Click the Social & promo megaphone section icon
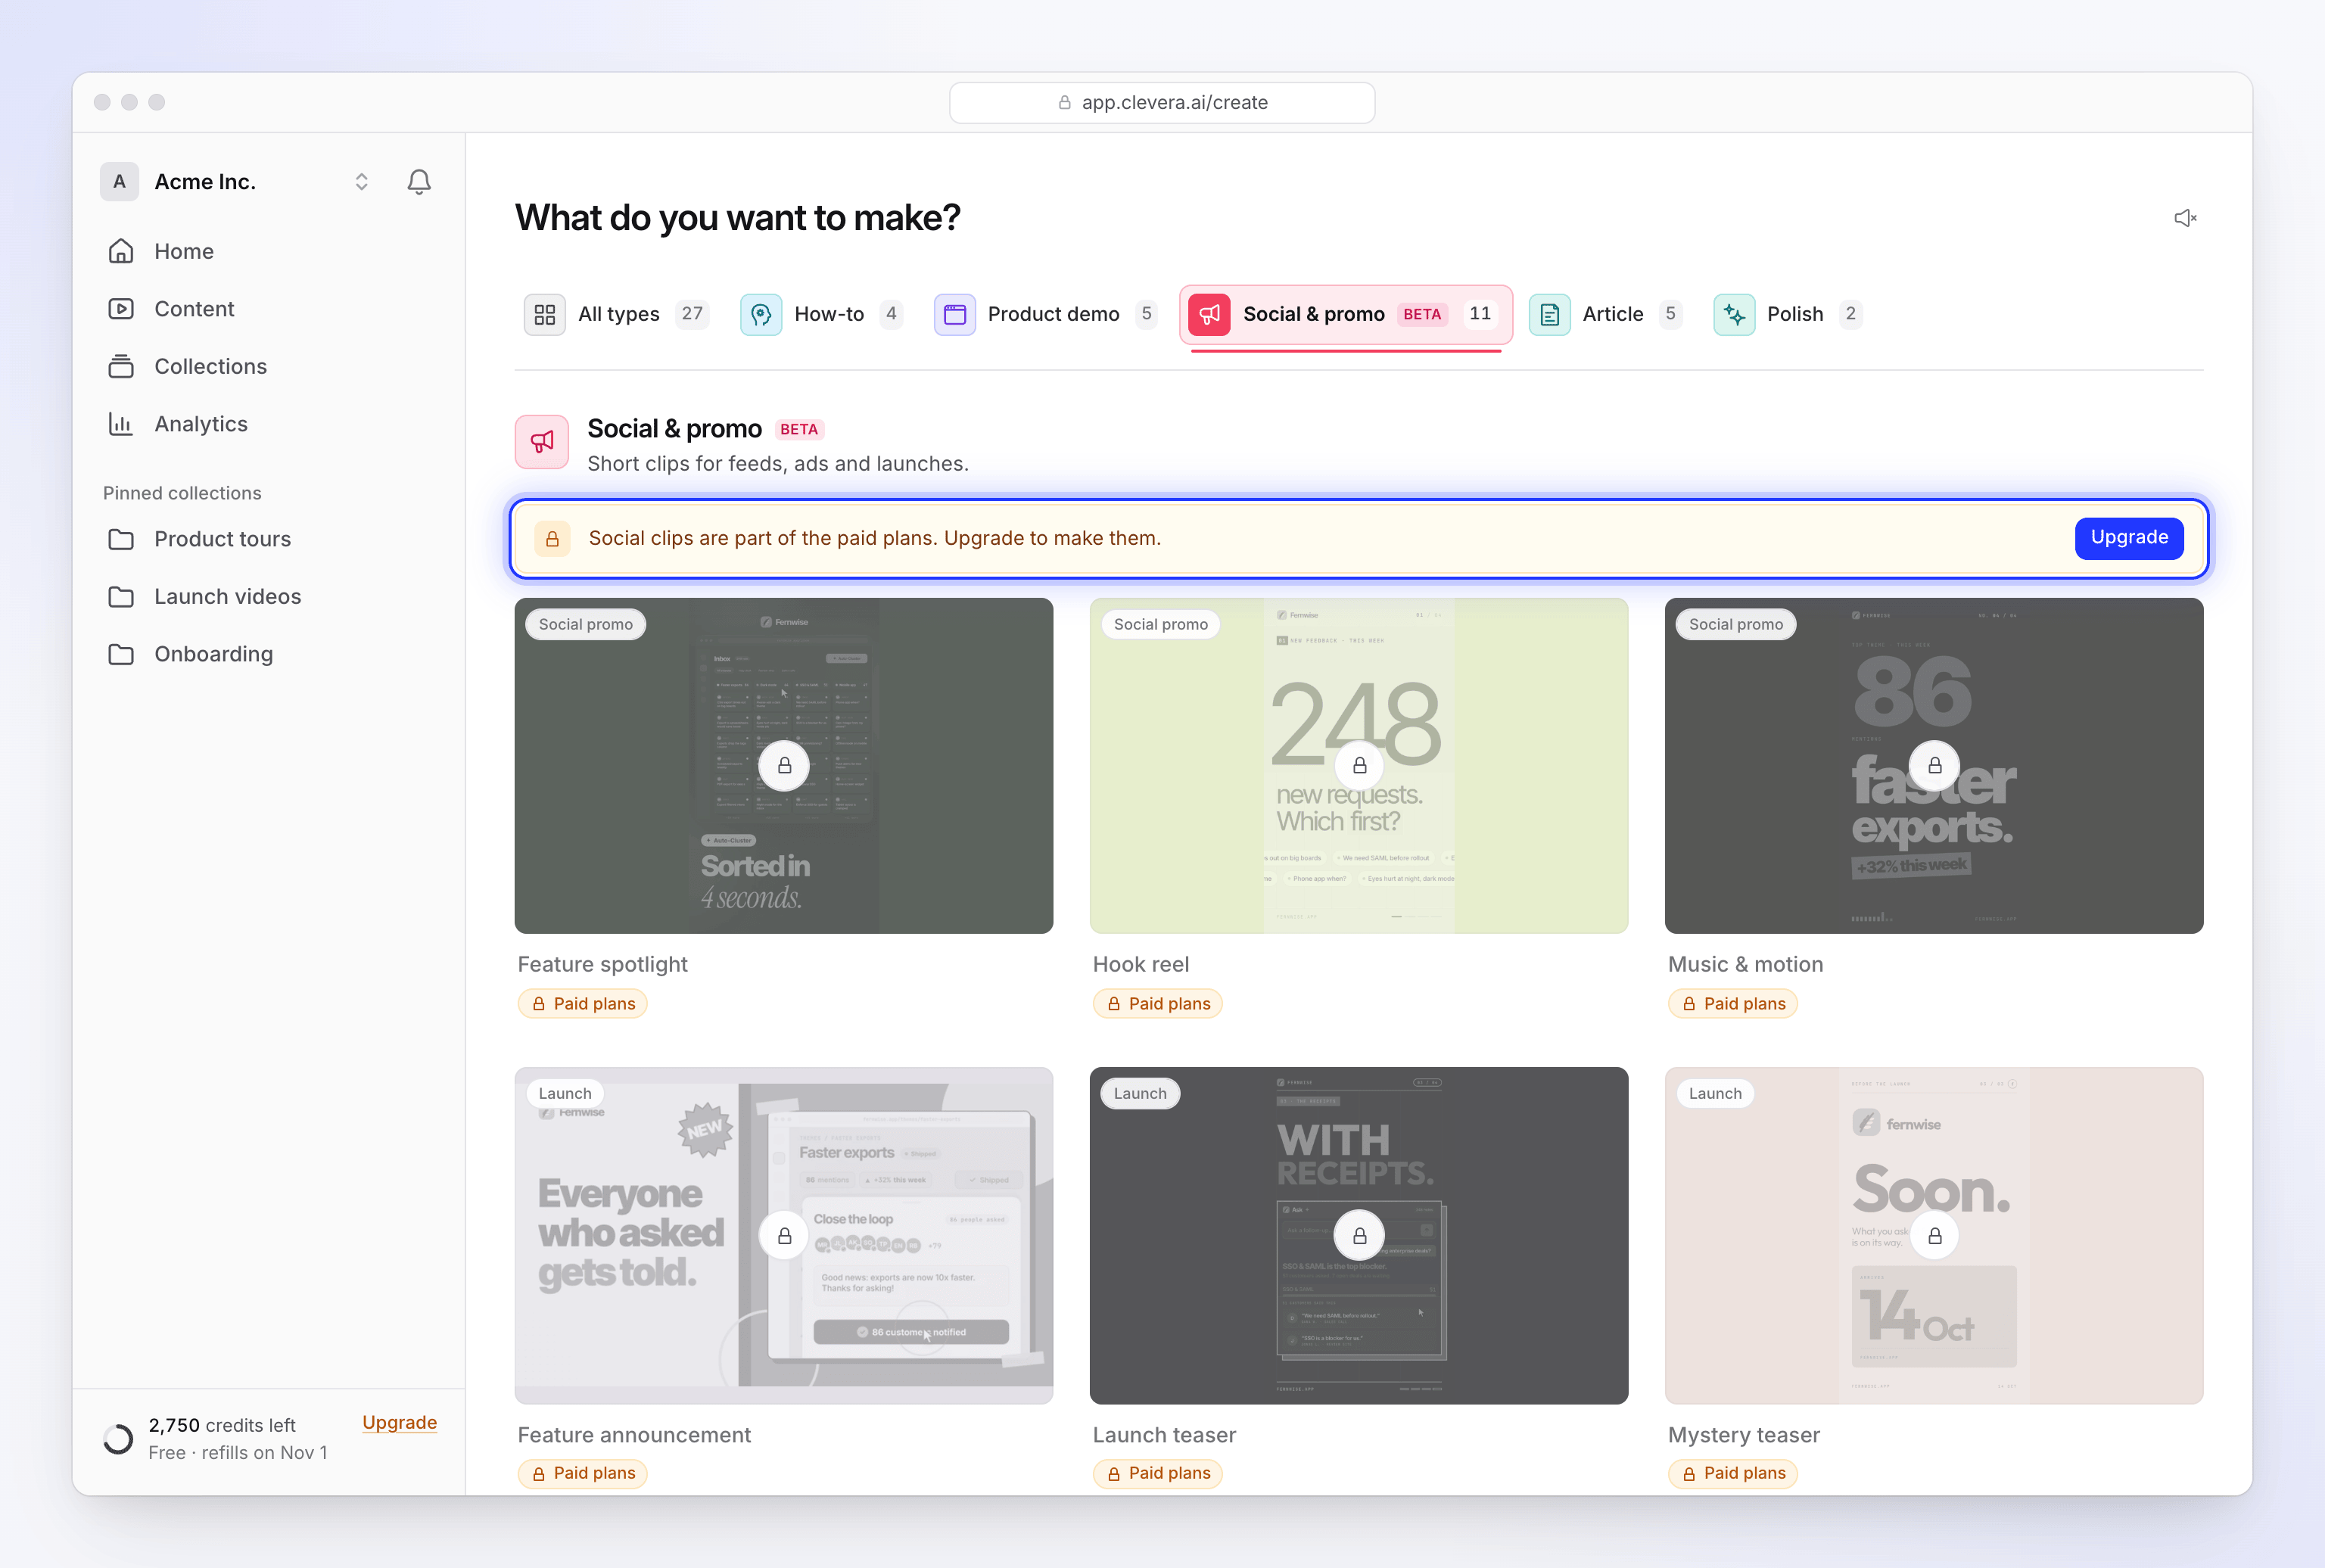The height and width of the screenshot is (1568, 2325). pyautogui.click(x=542, y=442)
